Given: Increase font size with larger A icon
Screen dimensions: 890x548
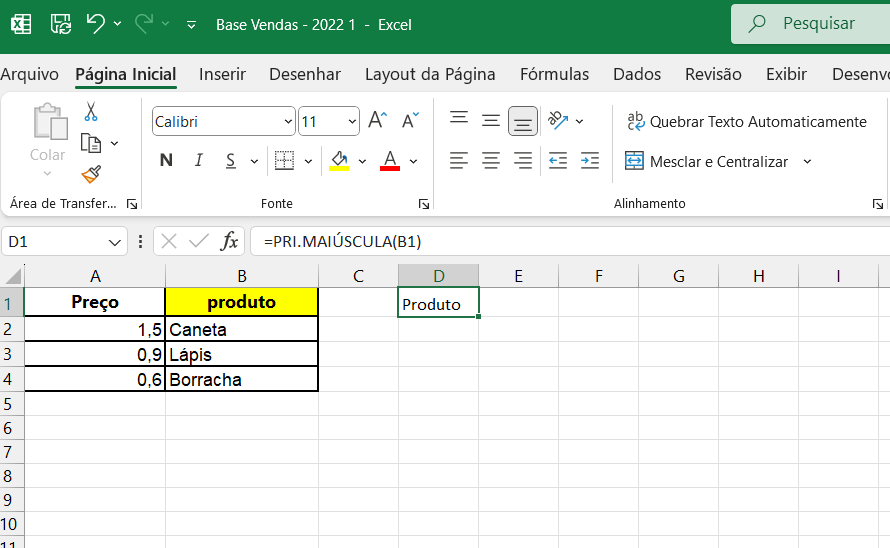Looking at the screenshot, I should pyautogui.click(x=377, y=120).
